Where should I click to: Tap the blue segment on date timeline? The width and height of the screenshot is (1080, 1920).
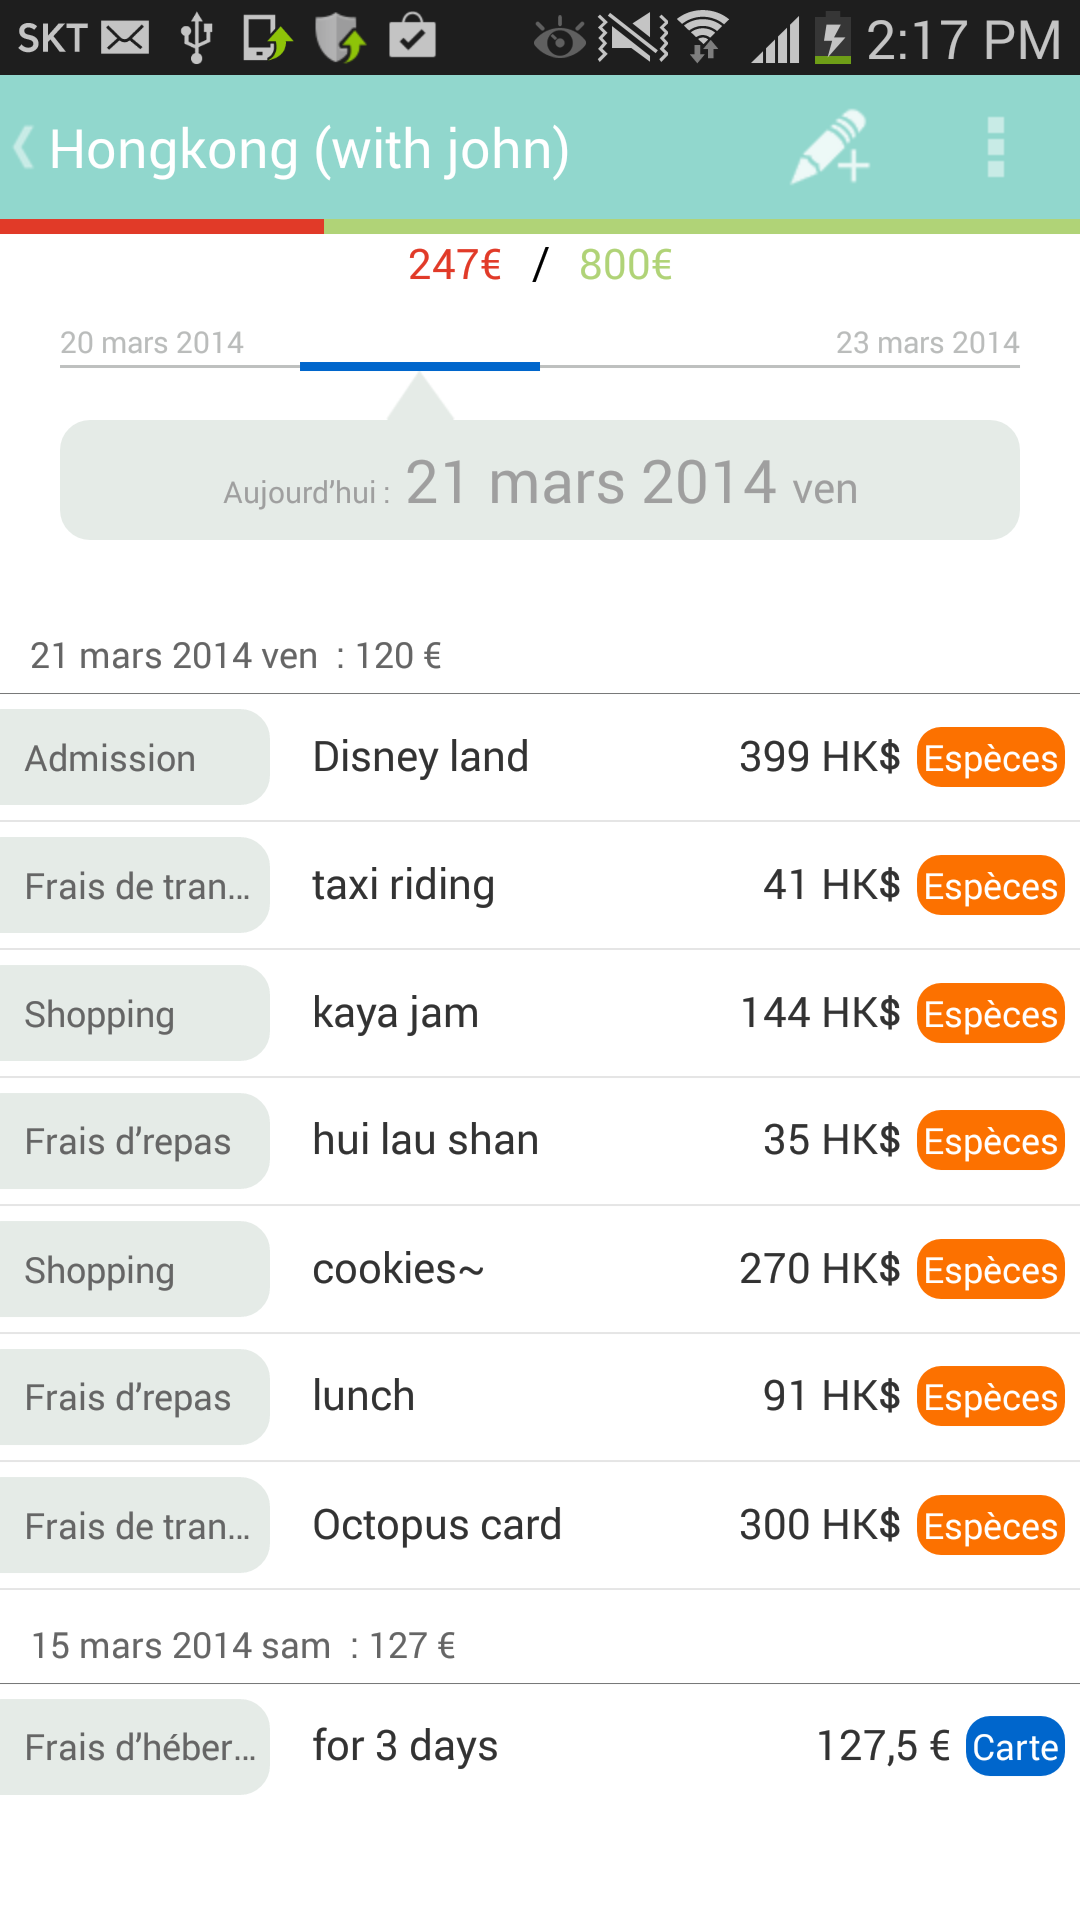(420, 366)
